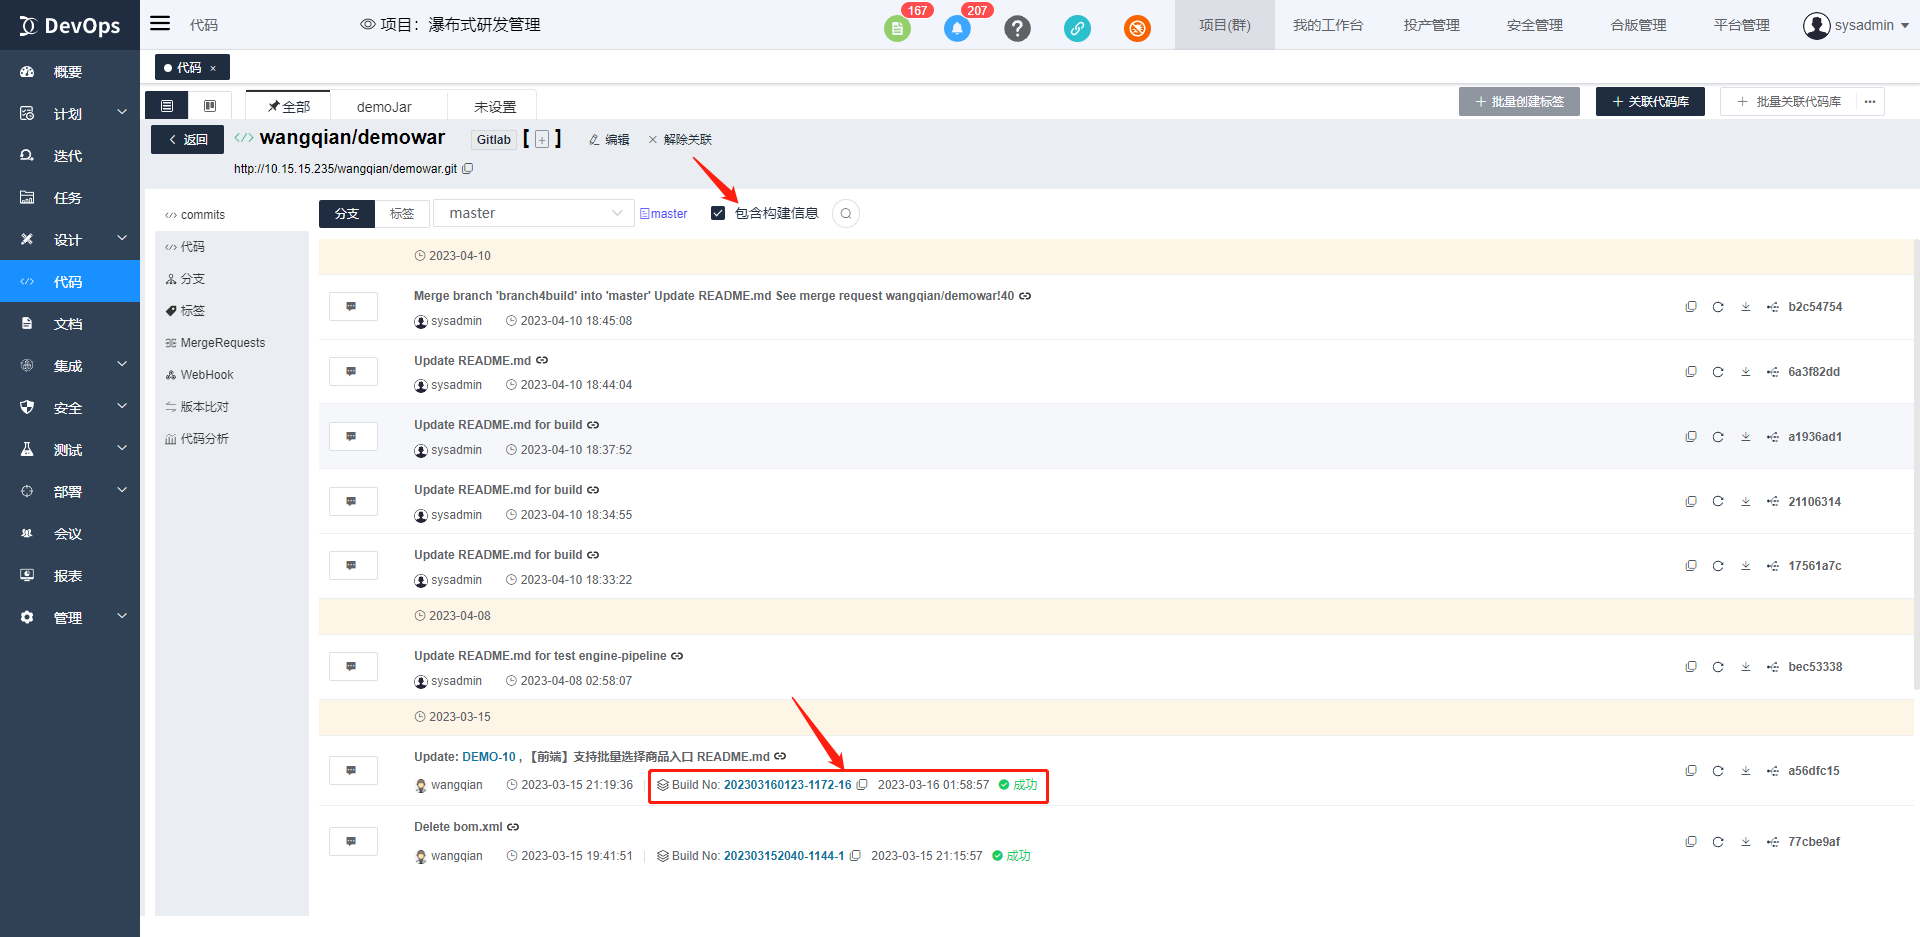Screen dimensions: 1920x937
Task: Open the sysadmin user dropdown
Action: point(1856,25)
